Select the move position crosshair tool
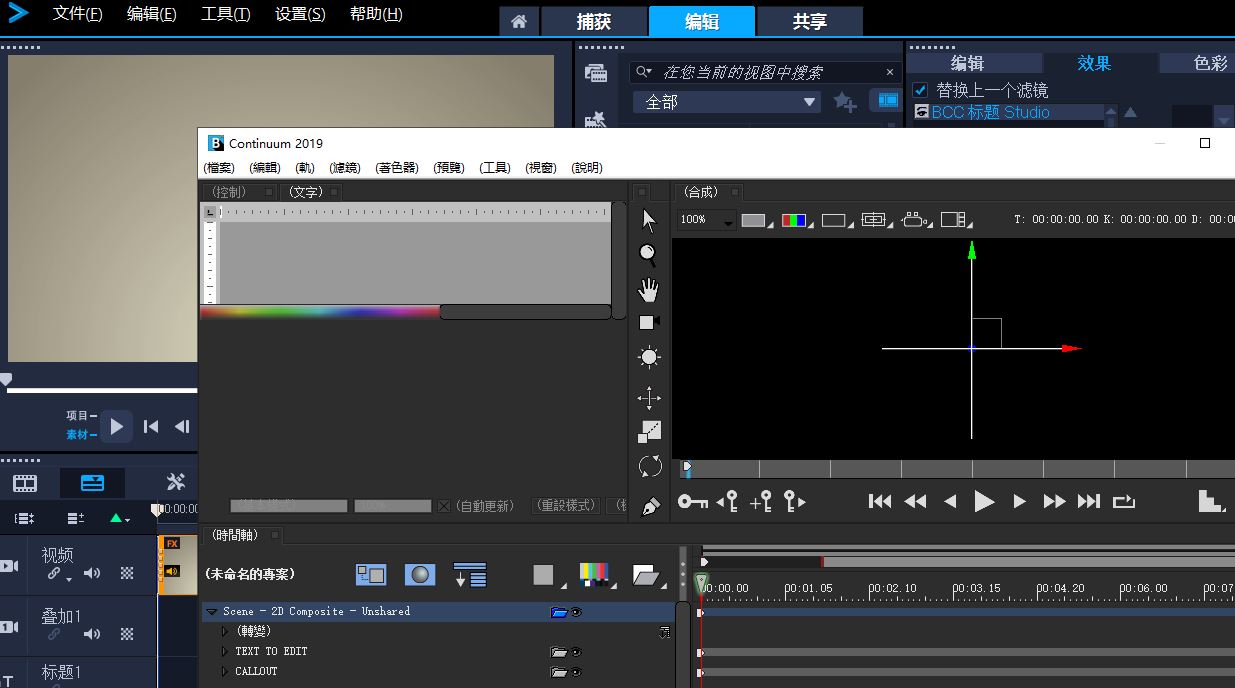This screenshot has height=688, width=1235. (649, 398)
